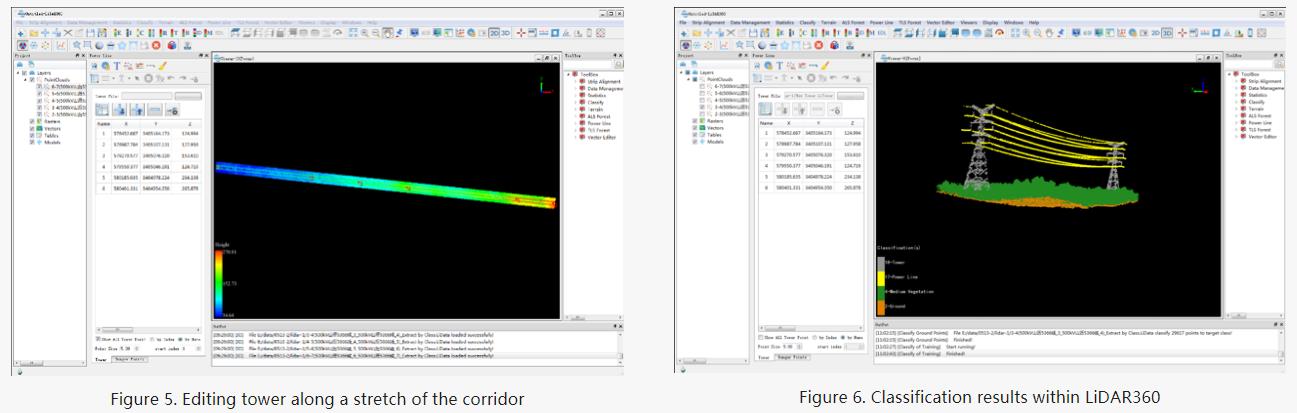This screenshot has width=1297, height=413.
Task: Click the yellow Power Line swatch in Figure 6 legend
Action: click(x=881, y=278)
